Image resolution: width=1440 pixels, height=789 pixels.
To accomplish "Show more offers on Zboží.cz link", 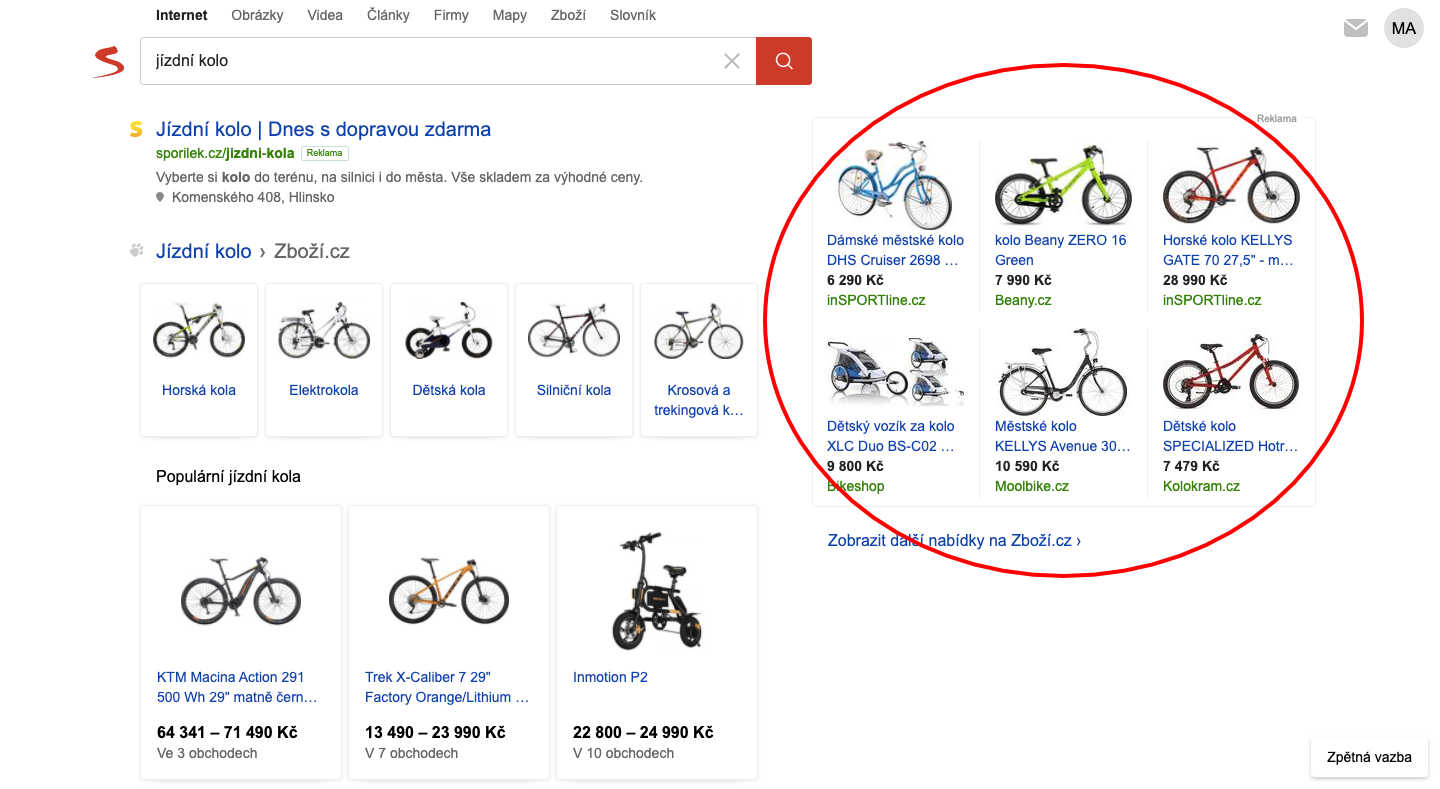I will [954, 541].
